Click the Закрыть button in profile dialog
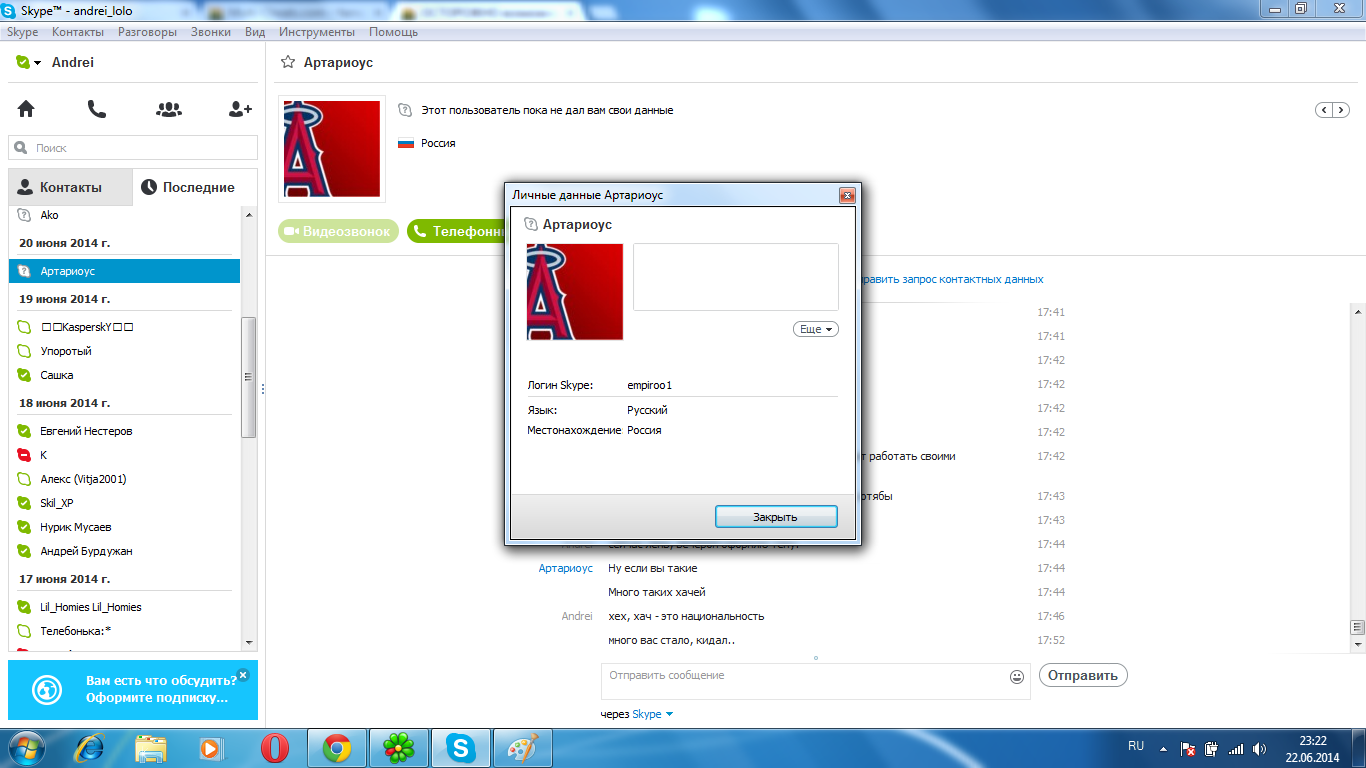This screenshot has height=768, width=1366. [x=776, y=517]
